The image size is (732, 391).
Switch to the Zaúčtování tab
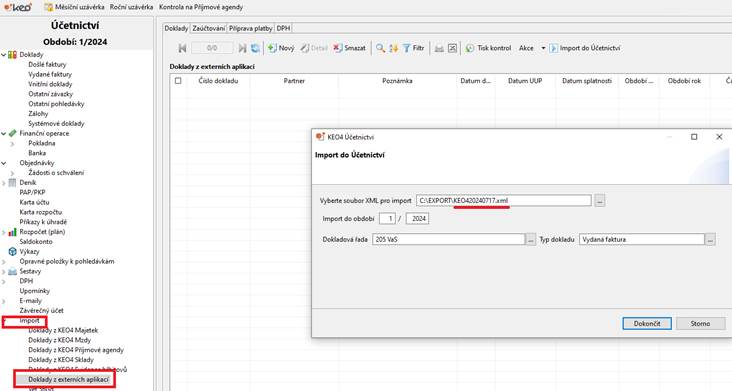point(209,28)
